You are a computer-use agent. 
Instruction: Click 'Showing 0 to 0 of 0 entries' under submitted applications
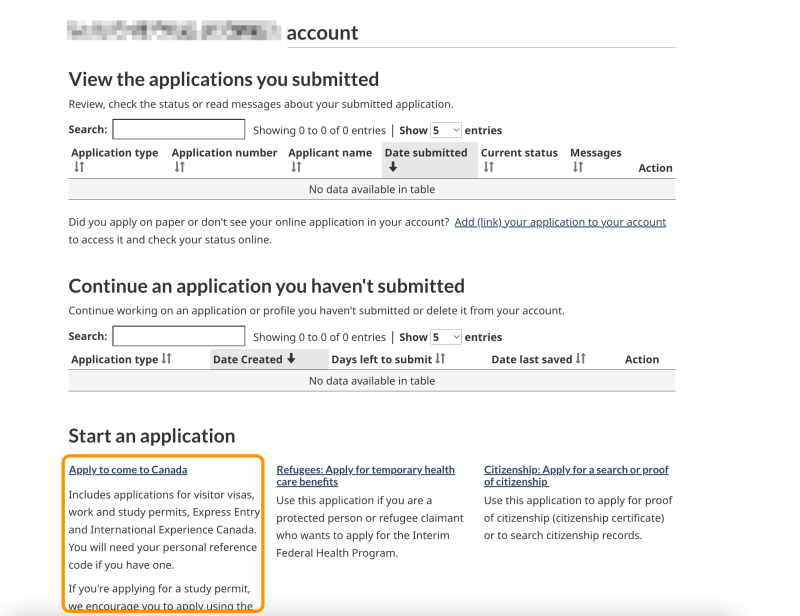[x=319, y=130]
